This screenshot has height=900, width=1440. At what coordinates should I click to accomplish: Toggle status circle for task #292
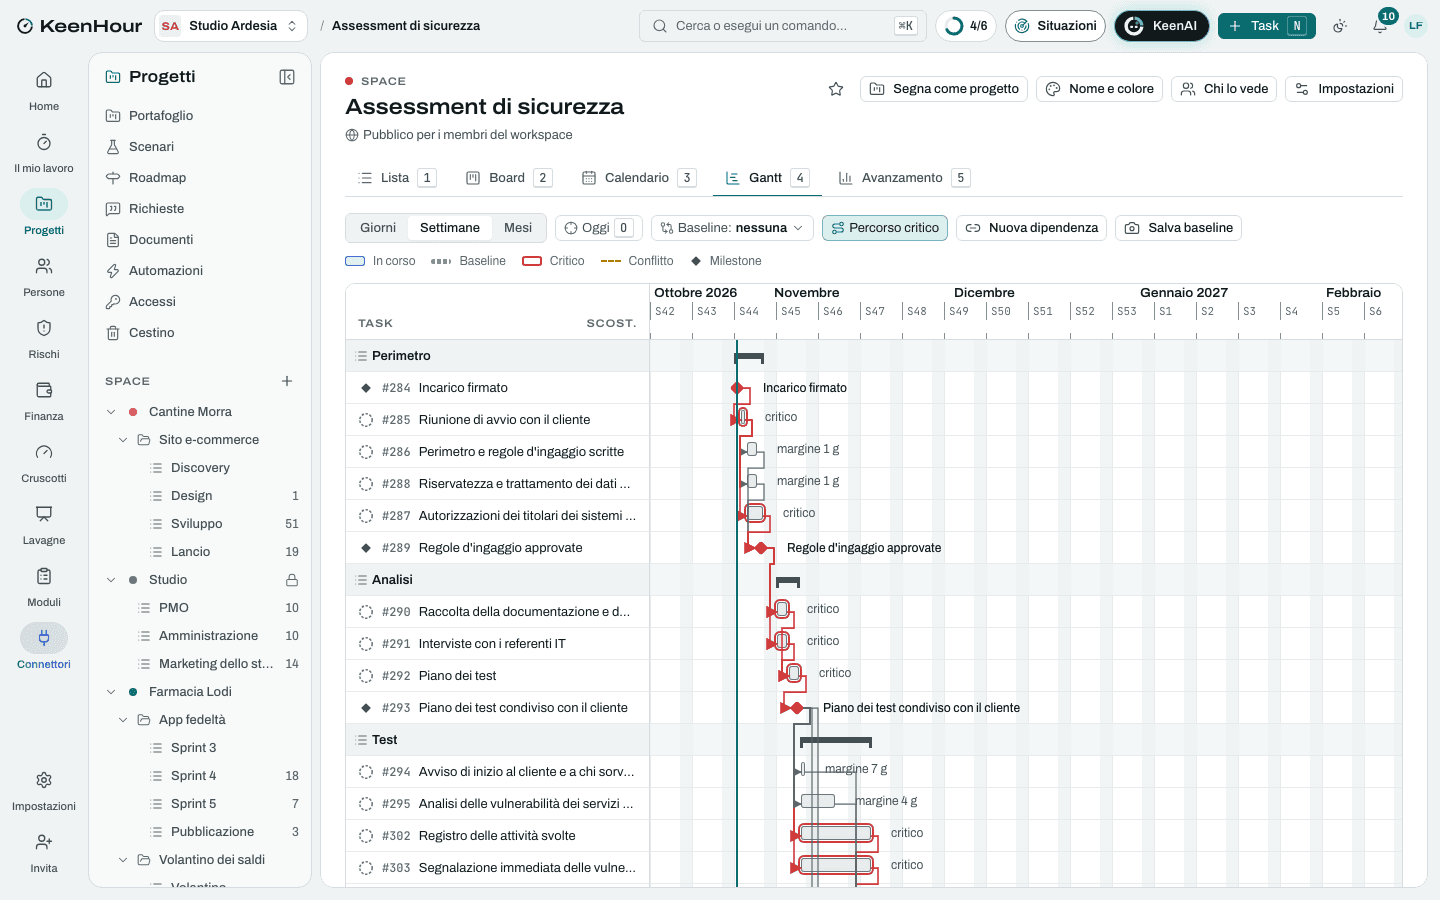(x=366, y=676)
